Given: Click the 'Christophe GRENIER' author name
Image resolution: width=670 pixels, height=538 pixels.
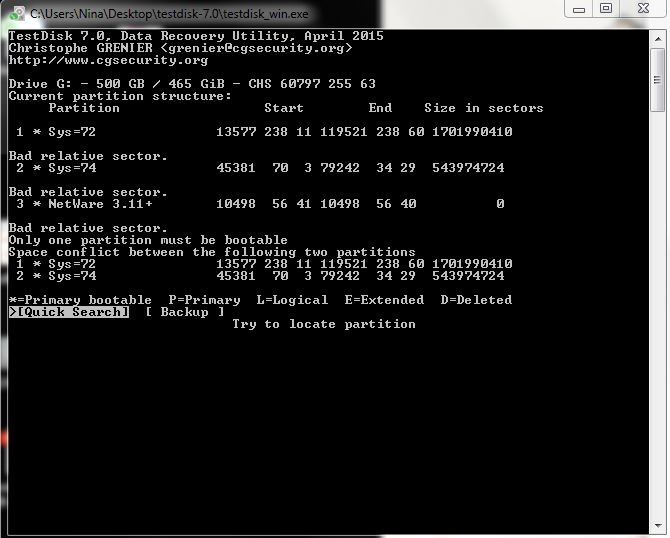Looking at the screenshot, I should 81,48.
